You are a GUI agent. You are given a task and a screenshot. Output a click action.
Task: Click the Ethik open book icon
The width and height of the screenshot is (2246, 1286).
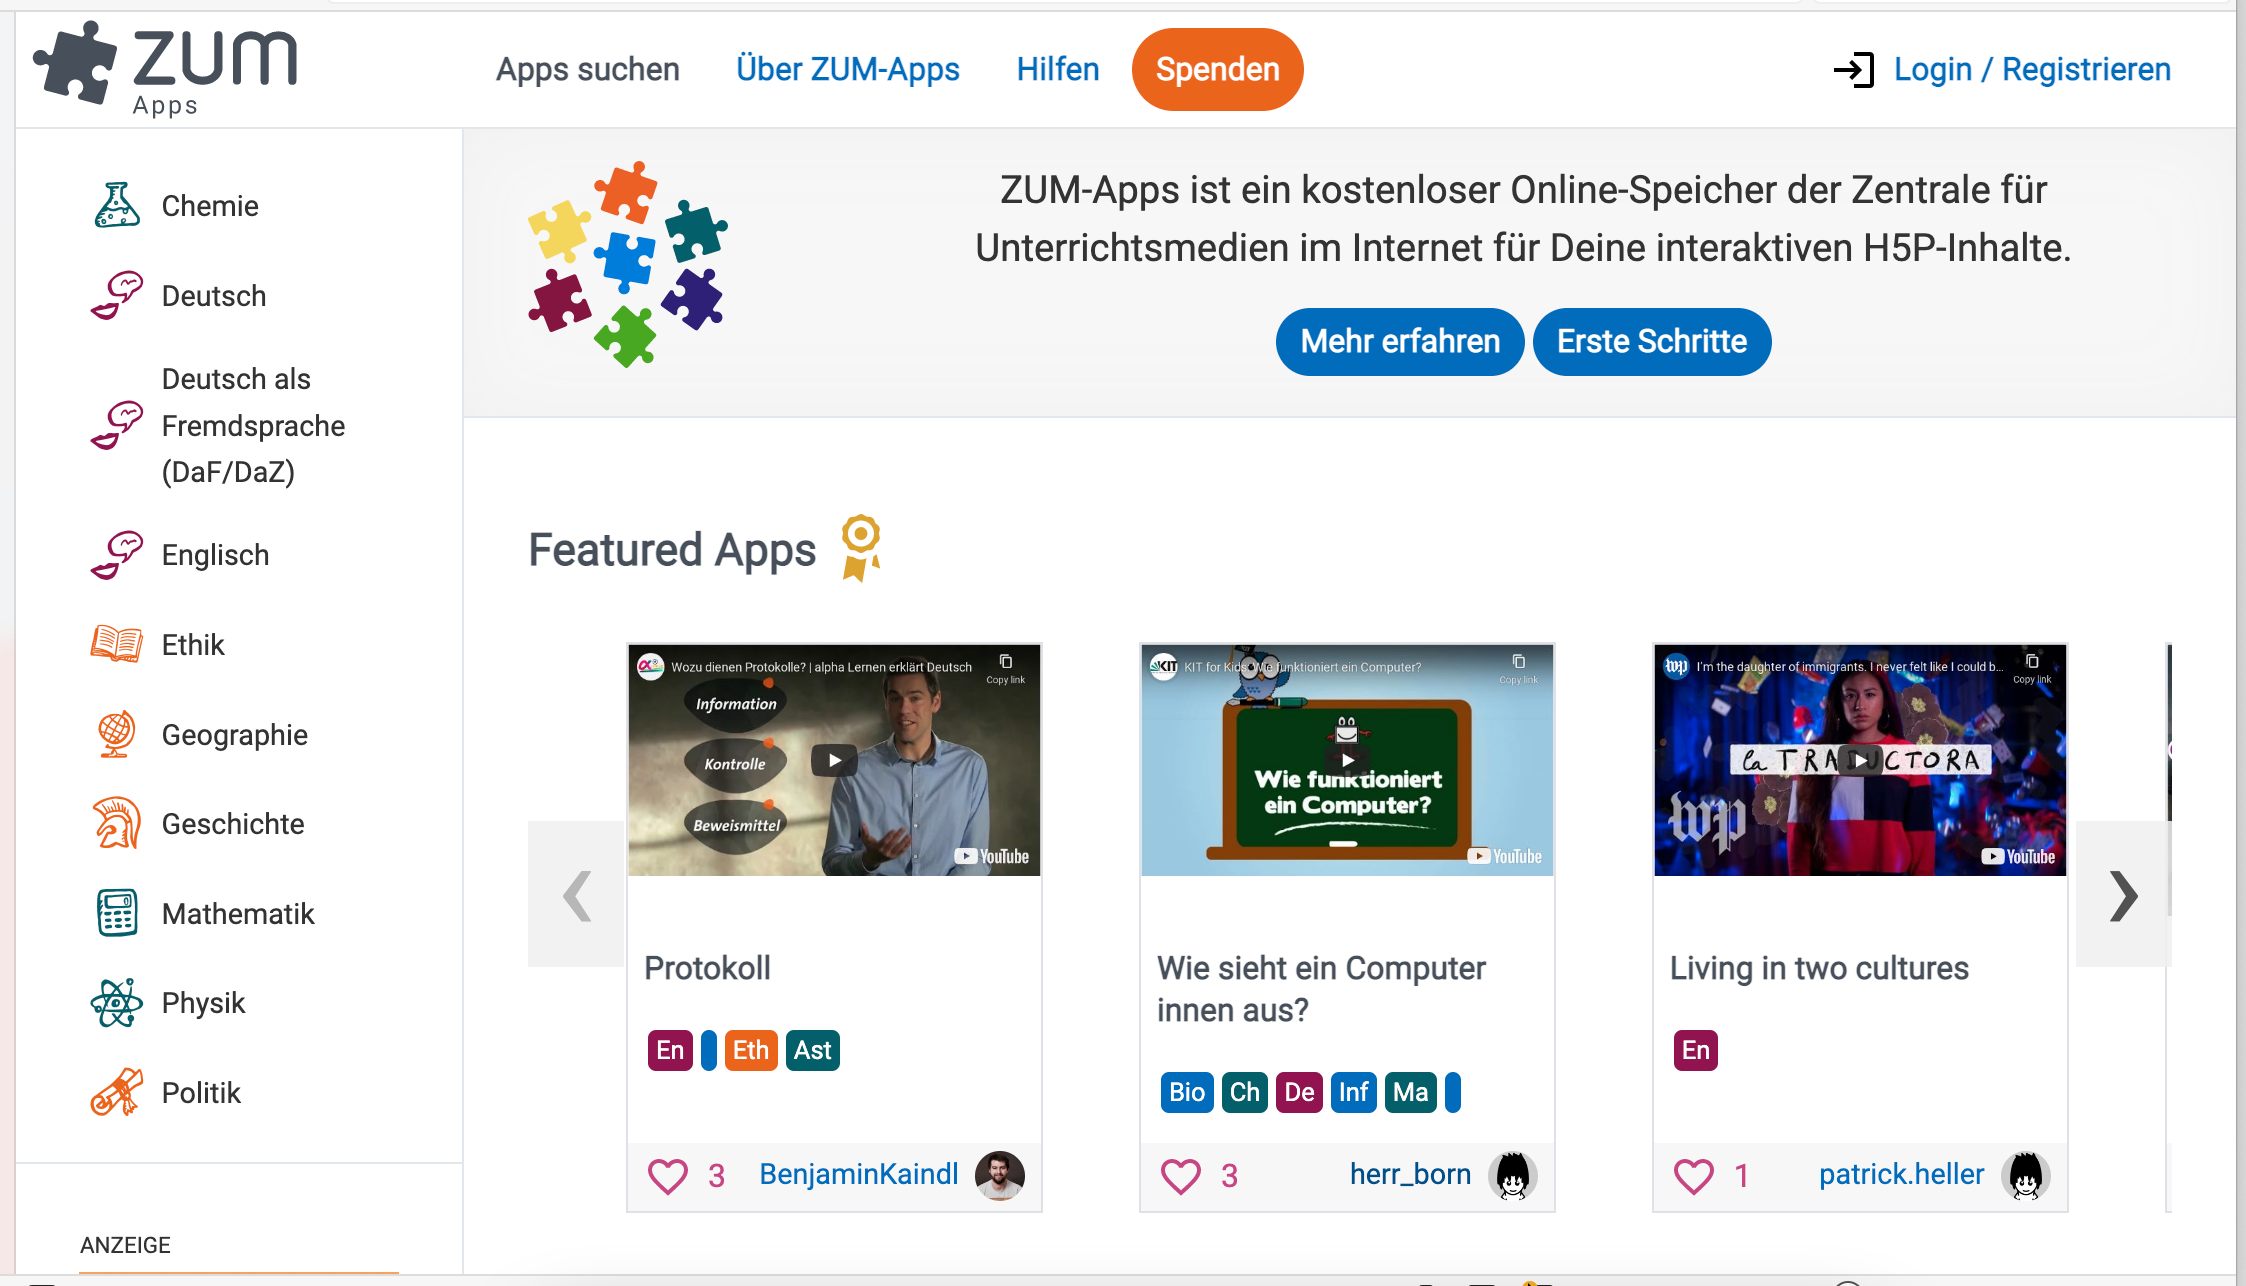[117, 644]
